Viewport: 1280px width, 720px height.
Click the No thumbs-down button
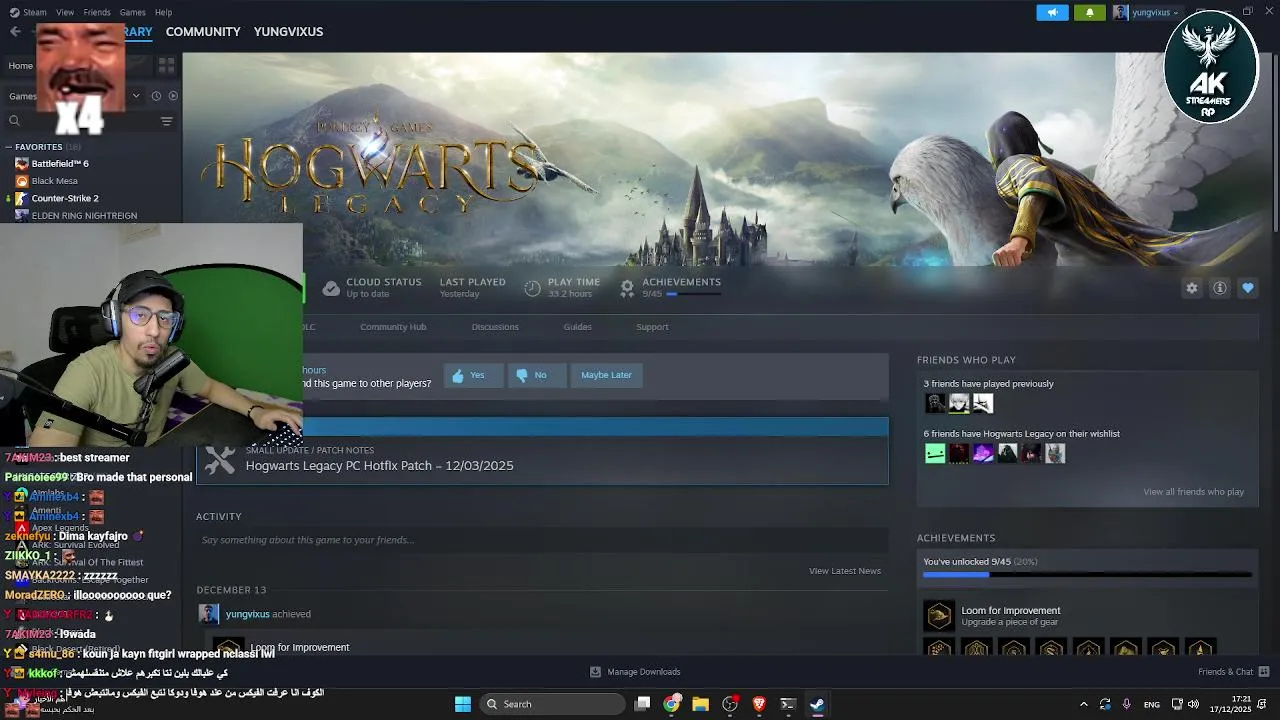coord(537,375)
